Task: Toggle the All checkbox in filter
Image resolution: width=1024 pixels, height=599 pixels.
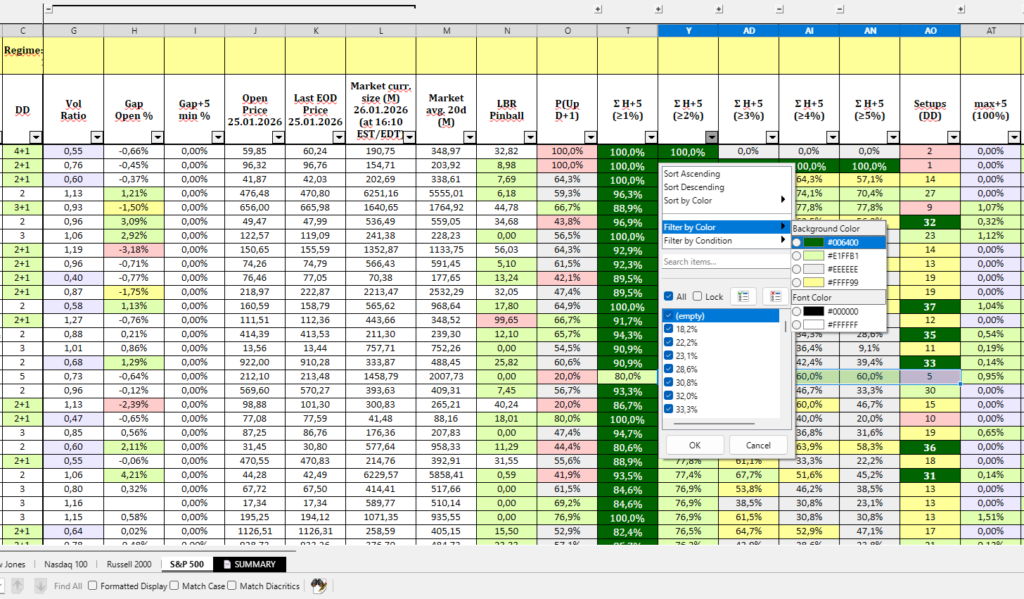Action: [x=669, y=297]
